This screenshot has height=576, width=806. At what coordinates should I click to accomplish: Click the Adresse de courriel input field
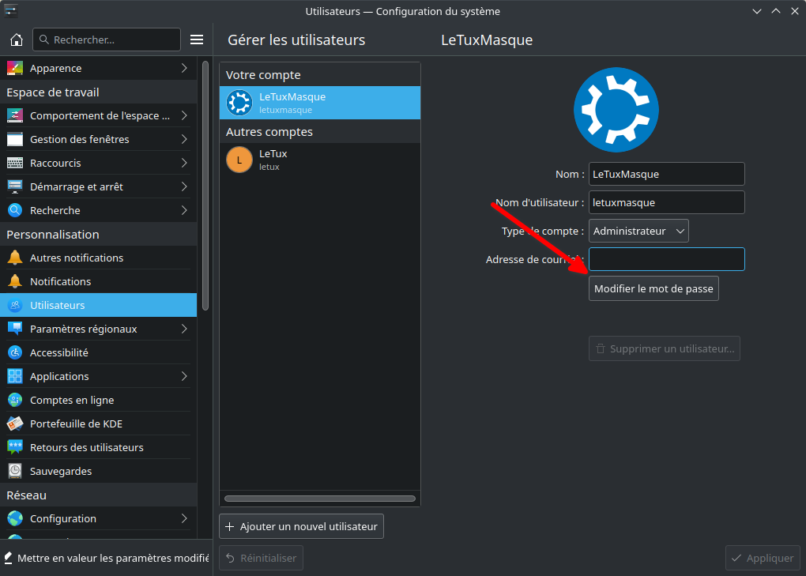[x=666, y=259]
